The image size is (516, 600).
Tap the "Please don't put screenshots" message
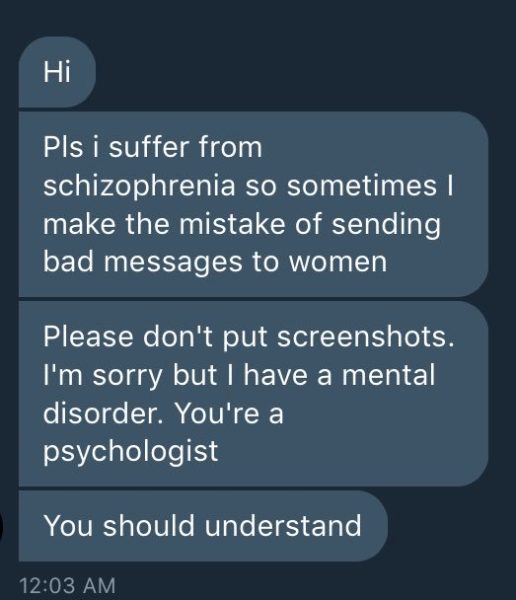click(x=253, y=393)
